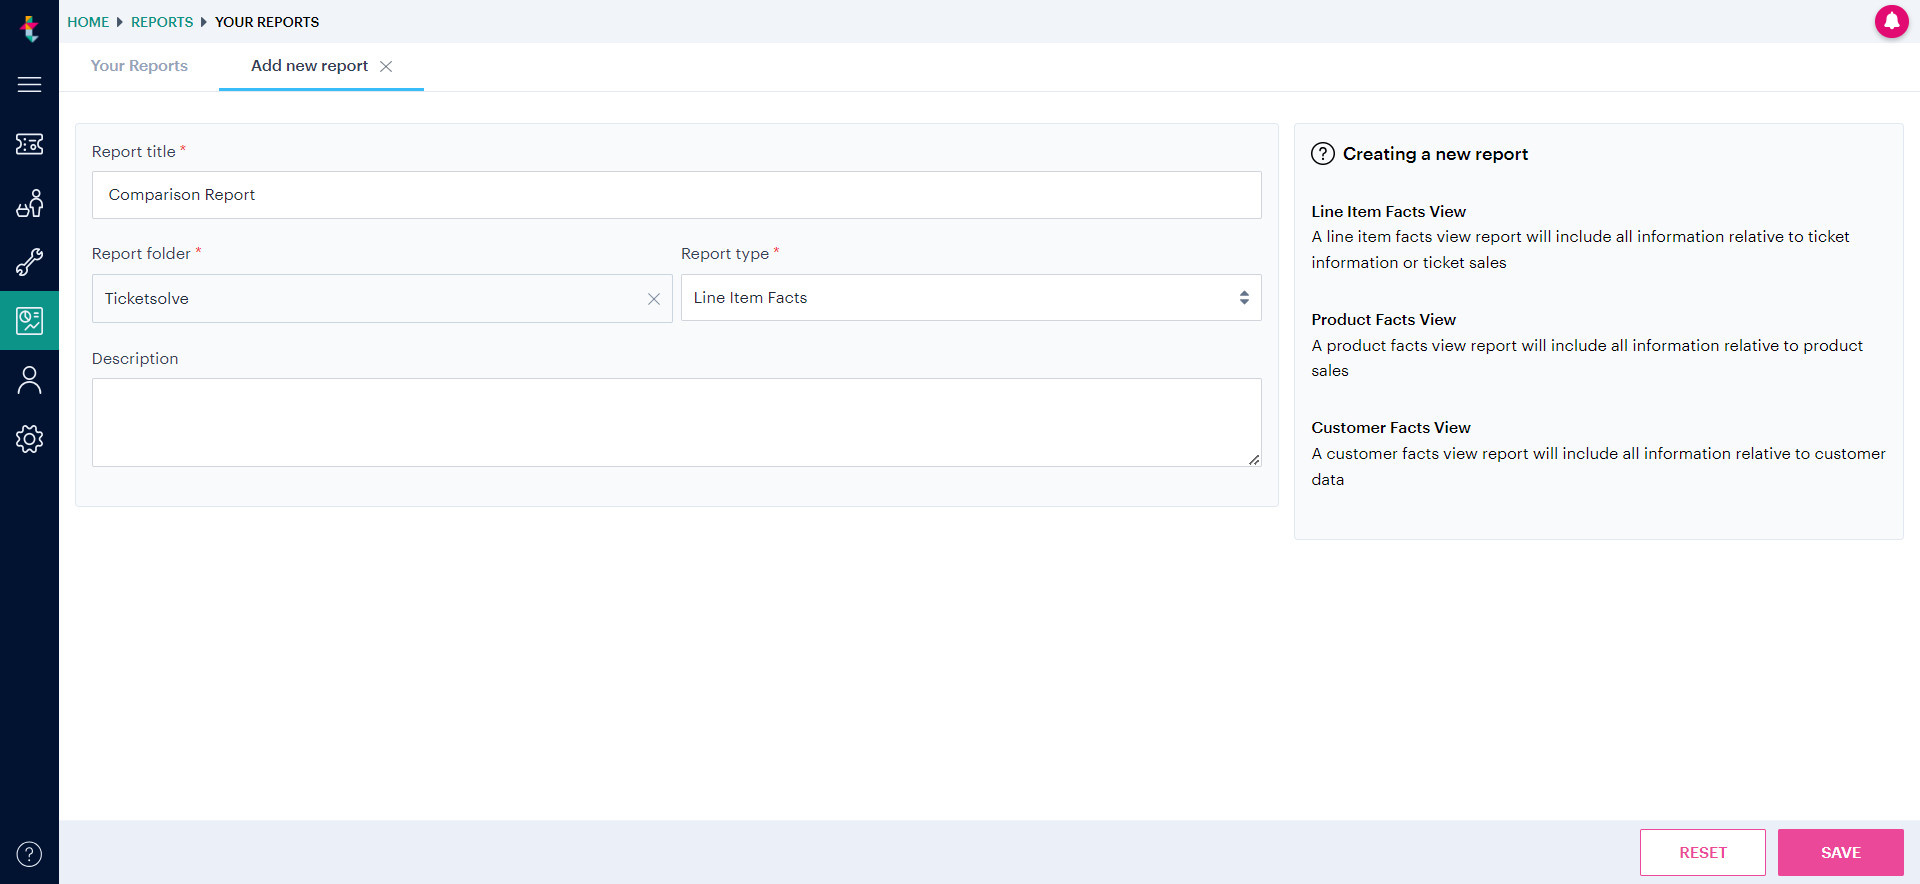Go to REPORTS breadcrumb
The image size is (1920, 884).
click(162, 22)
